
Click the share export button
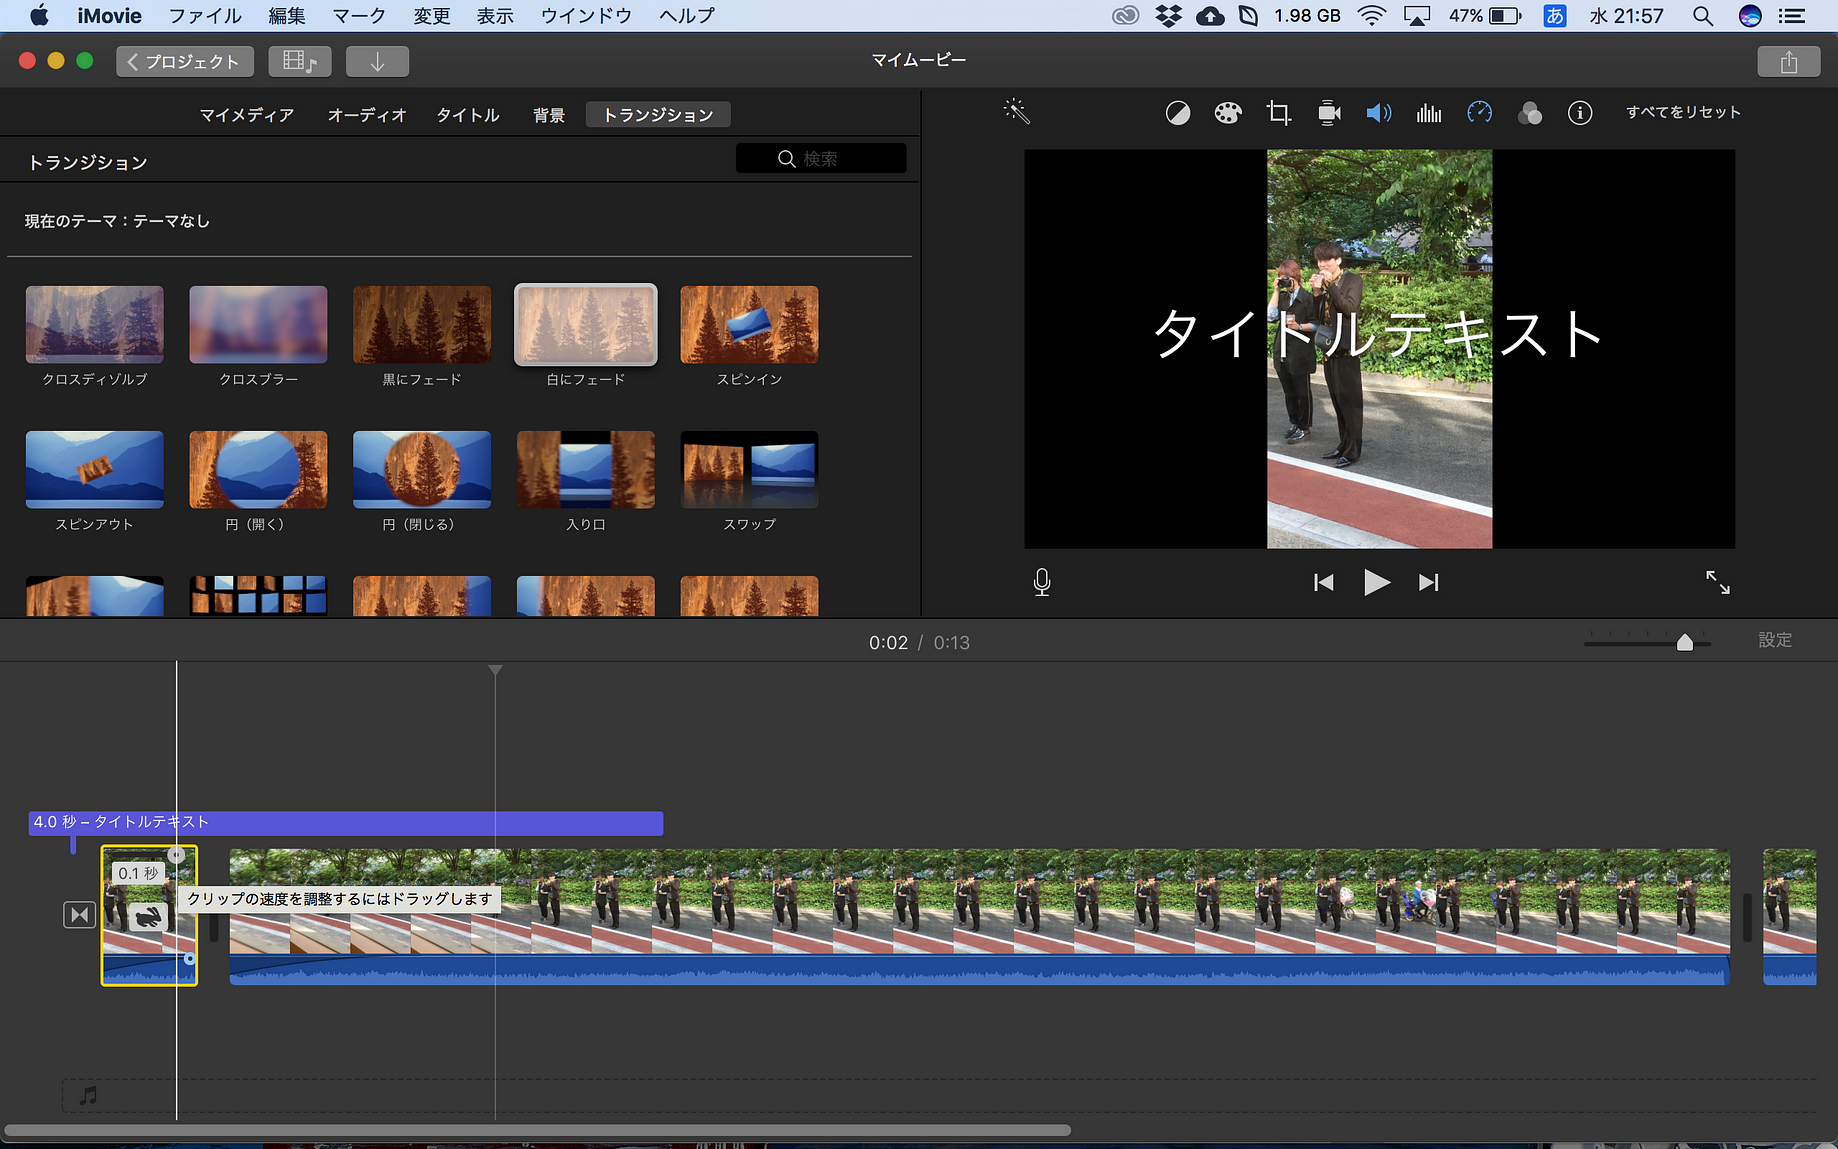point(1788,62)
